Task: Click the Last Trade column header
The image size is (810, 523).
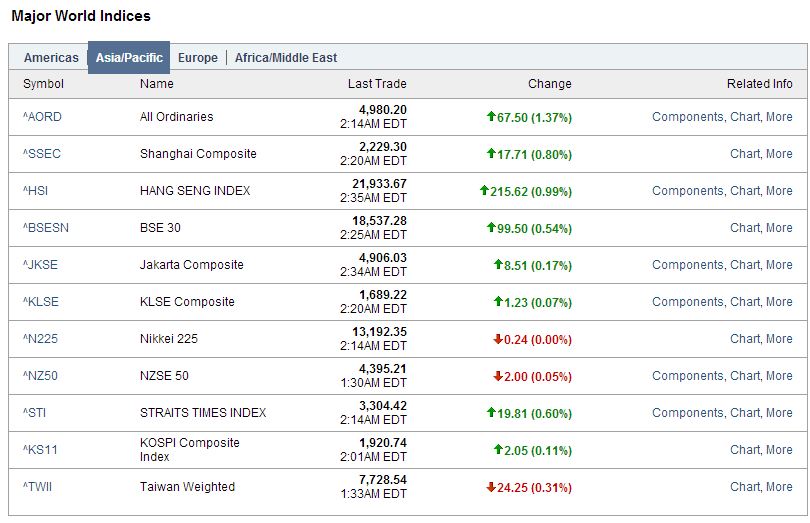Action: (x=377, y=84)
